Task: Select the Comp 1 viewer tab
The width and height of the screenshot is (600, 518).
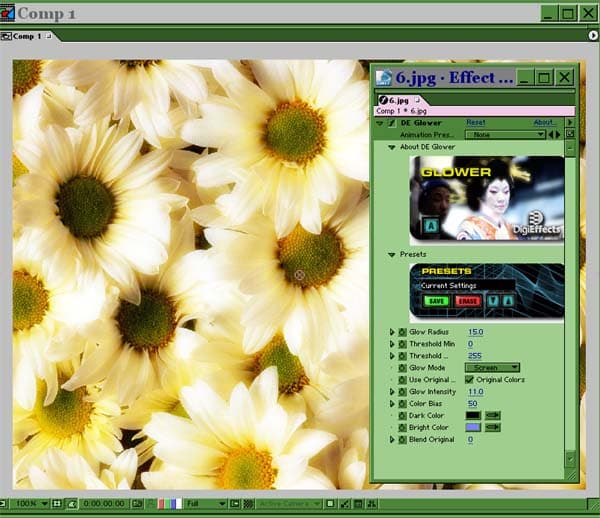Action: tap(27, 36)
